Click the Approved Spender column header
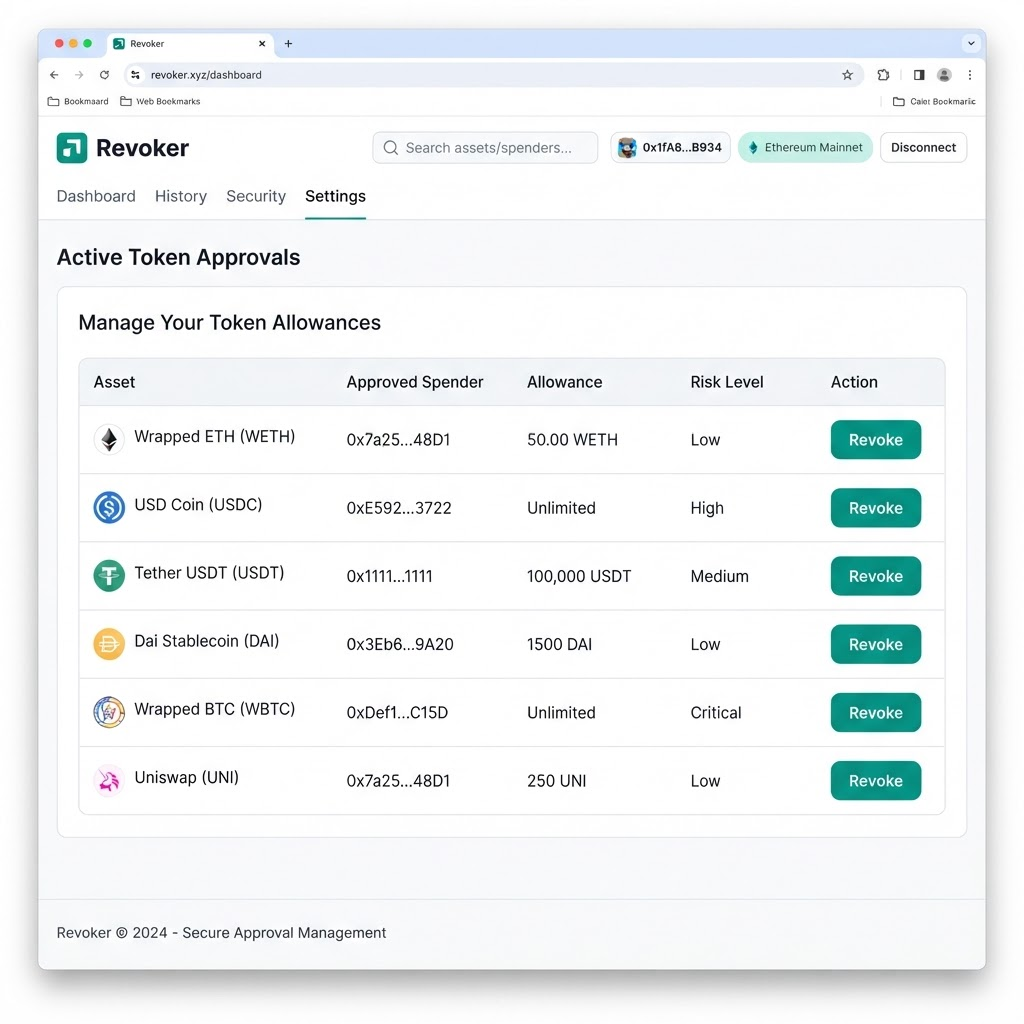1024x1024 pixels. coord(415,382)
